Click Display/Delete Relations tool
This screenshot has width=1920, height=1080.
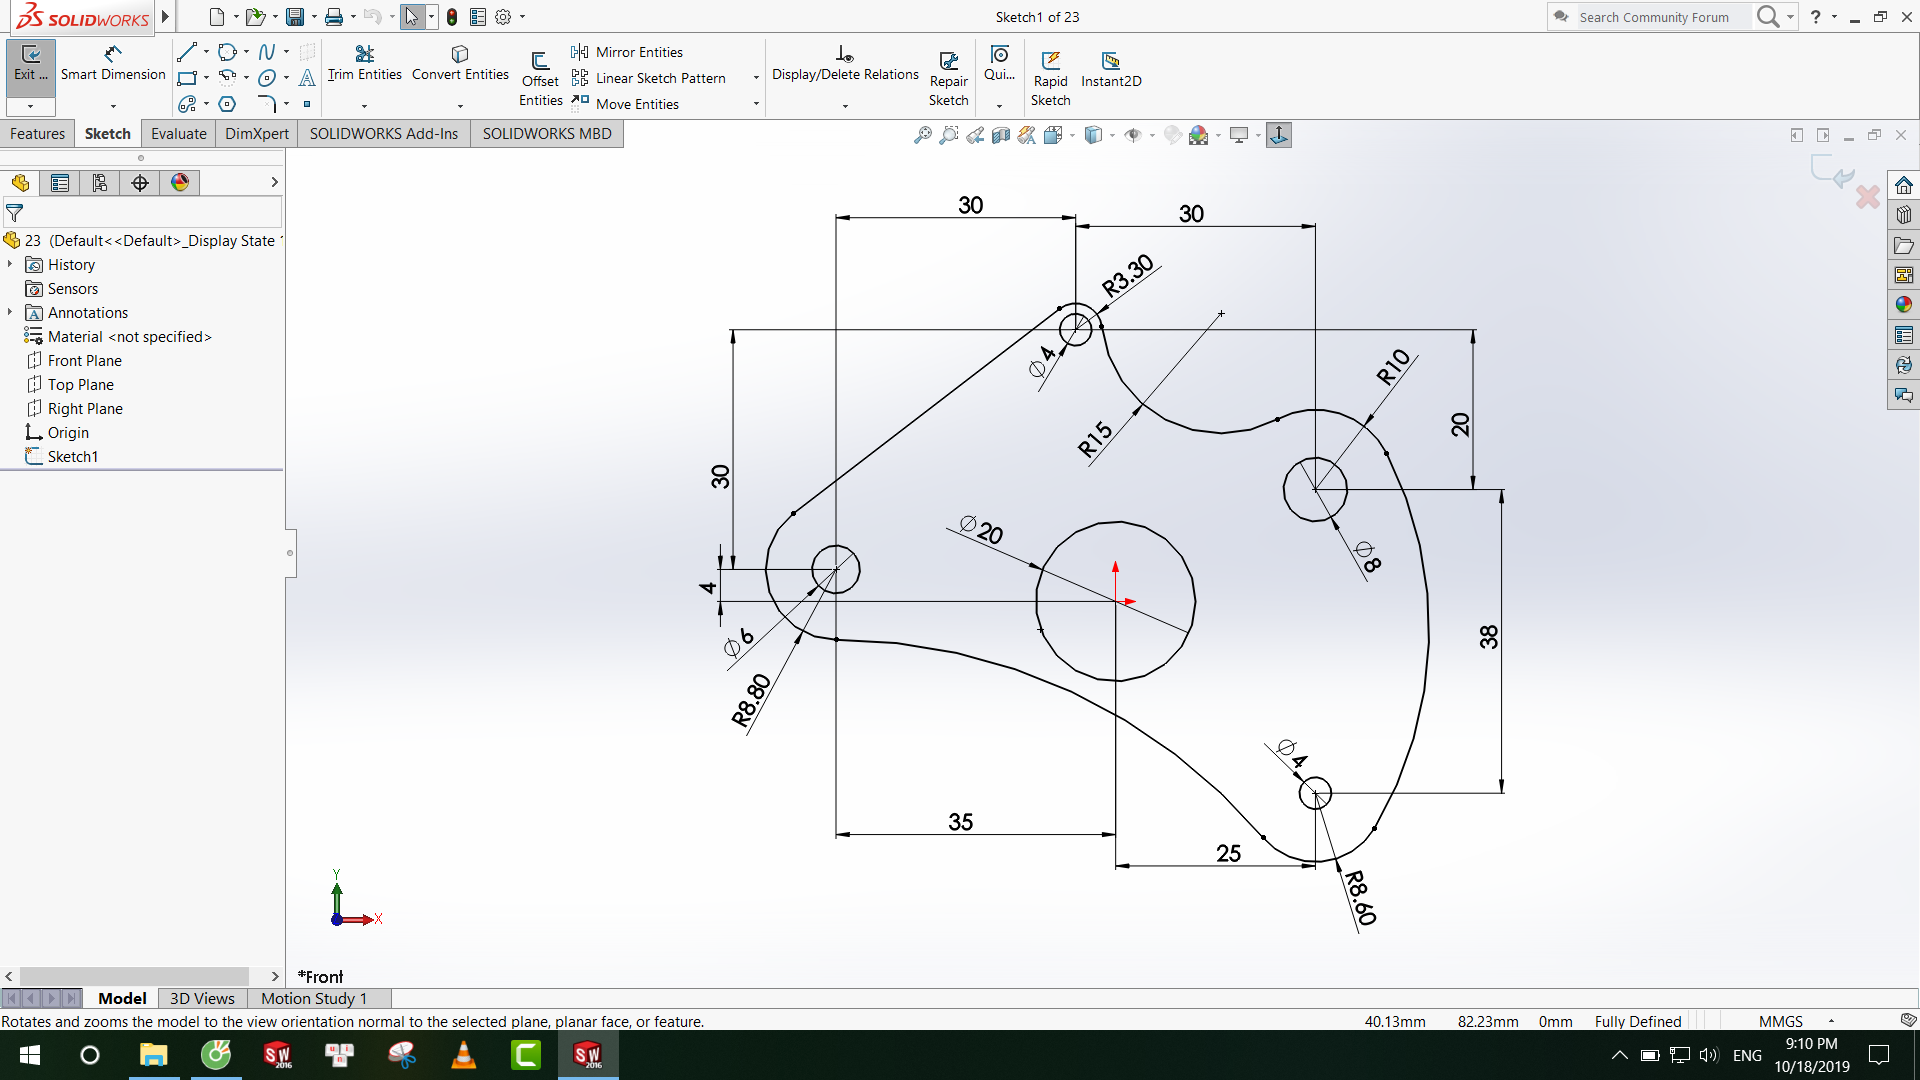845,64
